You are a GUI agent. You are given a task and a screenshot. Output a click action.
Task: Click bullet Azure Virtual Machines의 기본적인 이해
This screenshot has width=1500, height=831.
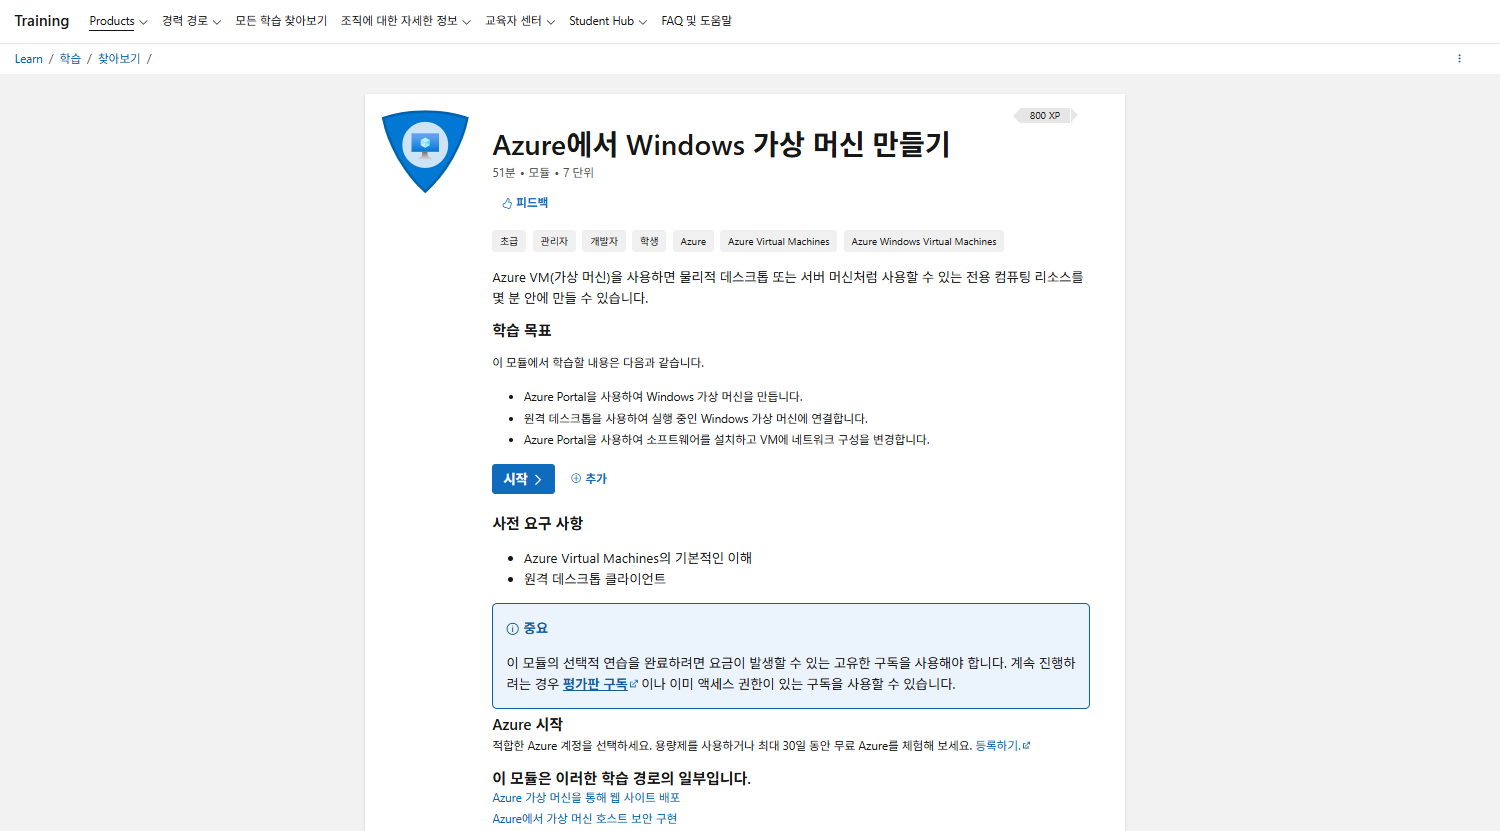tap(638, 558)
